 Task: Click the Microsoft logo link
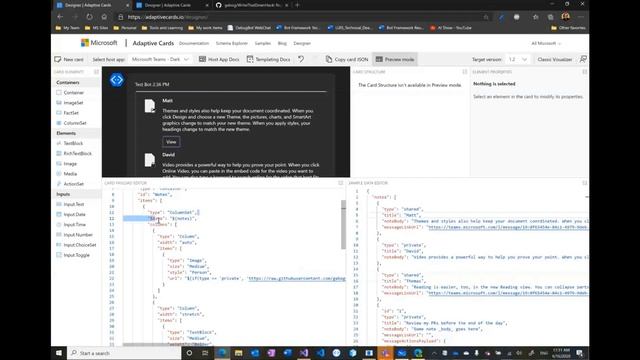[99, 43]
